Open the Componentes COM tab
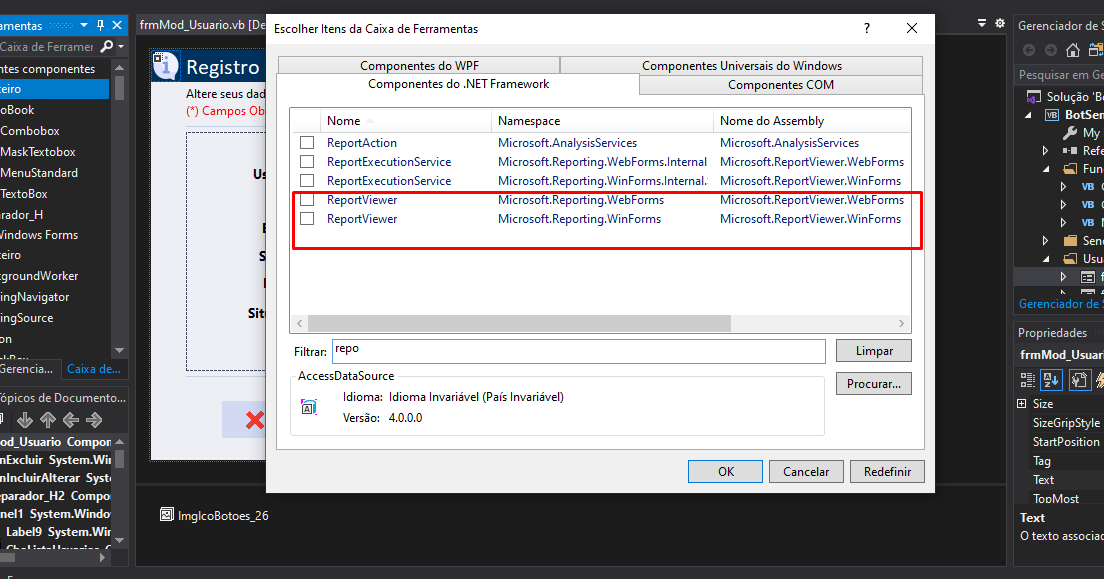The image size is (1104, 579). [x=781, y=85]
